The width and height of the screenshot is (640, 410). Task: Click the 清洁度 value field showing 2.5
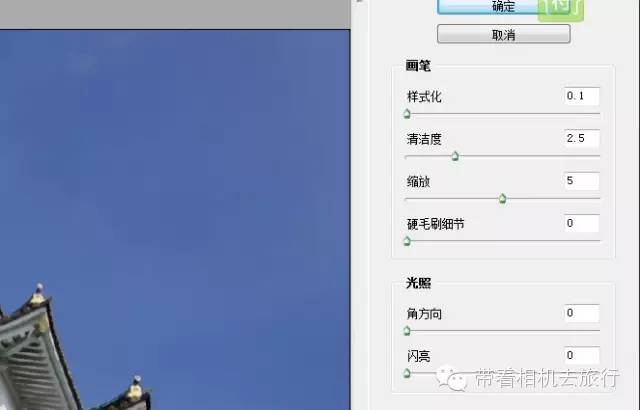(582, 138)
